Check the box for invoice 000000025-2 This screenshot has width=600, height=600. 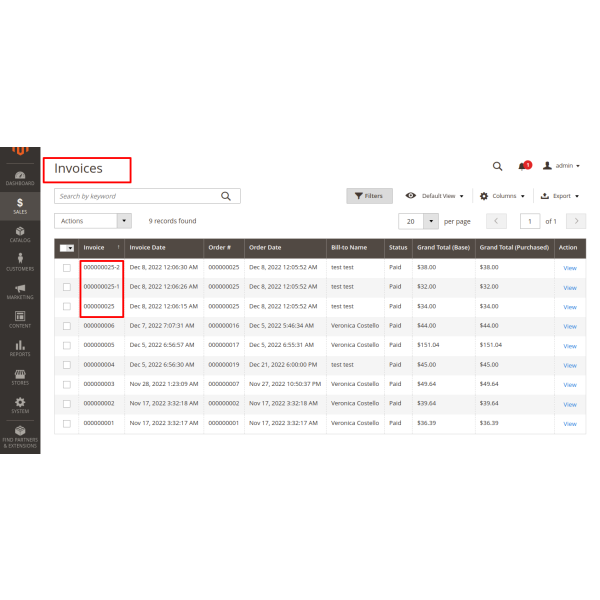tap(67, 268)
